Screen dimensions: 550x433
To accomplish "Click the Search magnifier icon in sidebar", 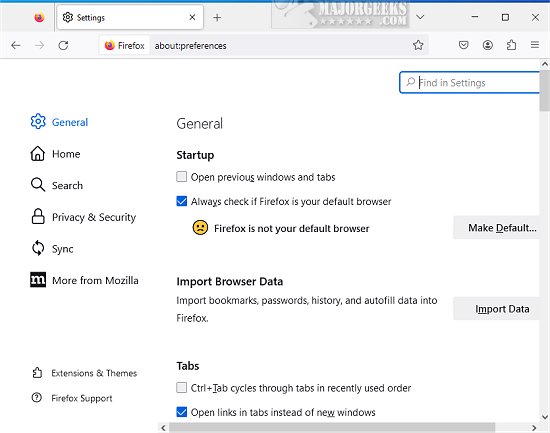I will (38, 185).
